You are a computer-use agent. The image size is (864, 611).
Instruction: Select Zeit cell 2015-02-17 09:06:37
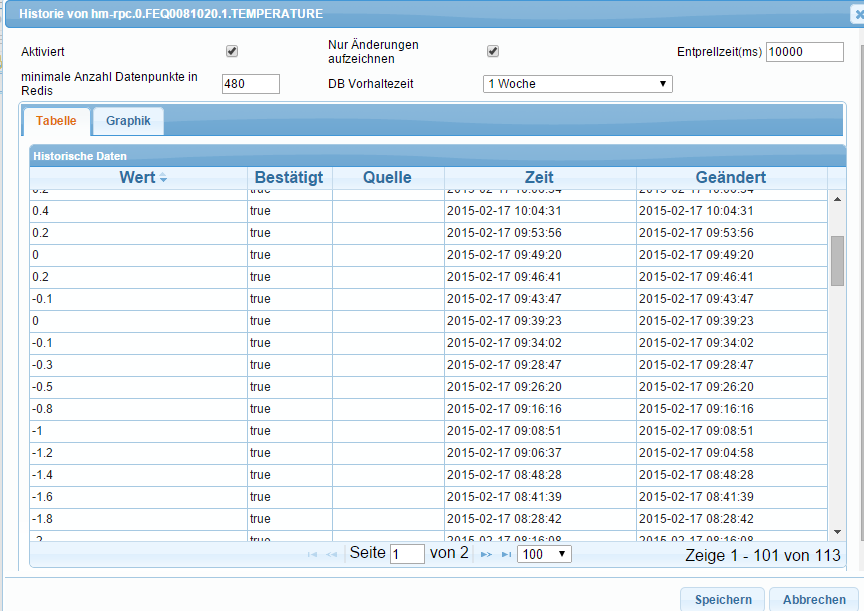click(540, 453)
